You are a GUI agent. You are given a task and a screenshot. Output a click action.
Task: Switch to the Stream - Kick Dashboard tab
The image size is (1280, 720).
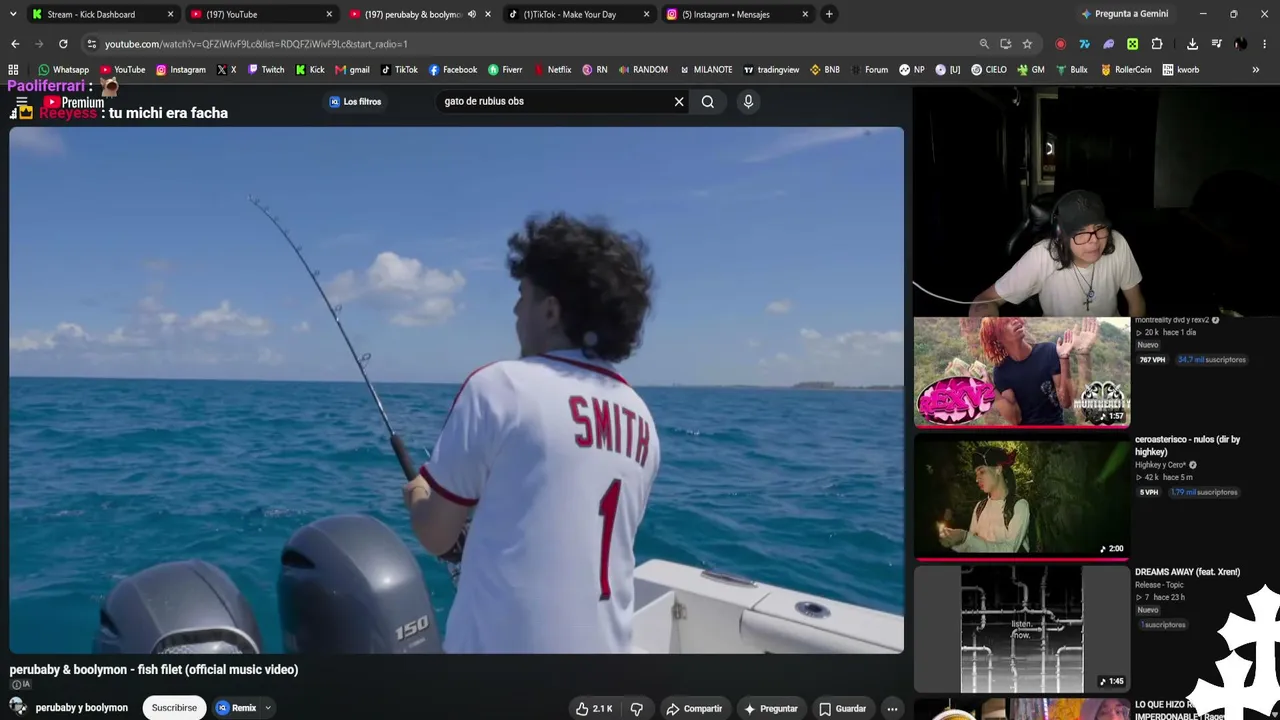(102, 14)
